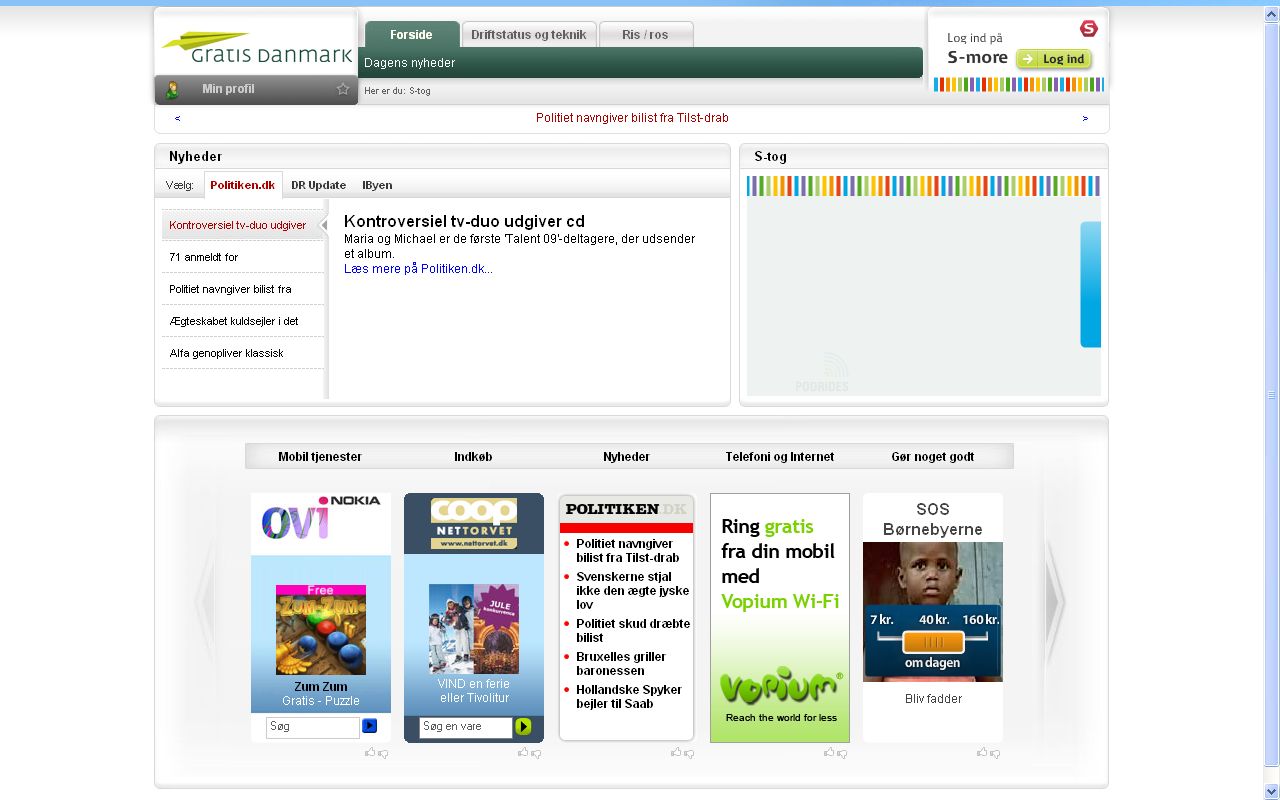Show next news ticker headline with right arrow
Viewport: 1280px width, 800px height.
[1085, 118]
